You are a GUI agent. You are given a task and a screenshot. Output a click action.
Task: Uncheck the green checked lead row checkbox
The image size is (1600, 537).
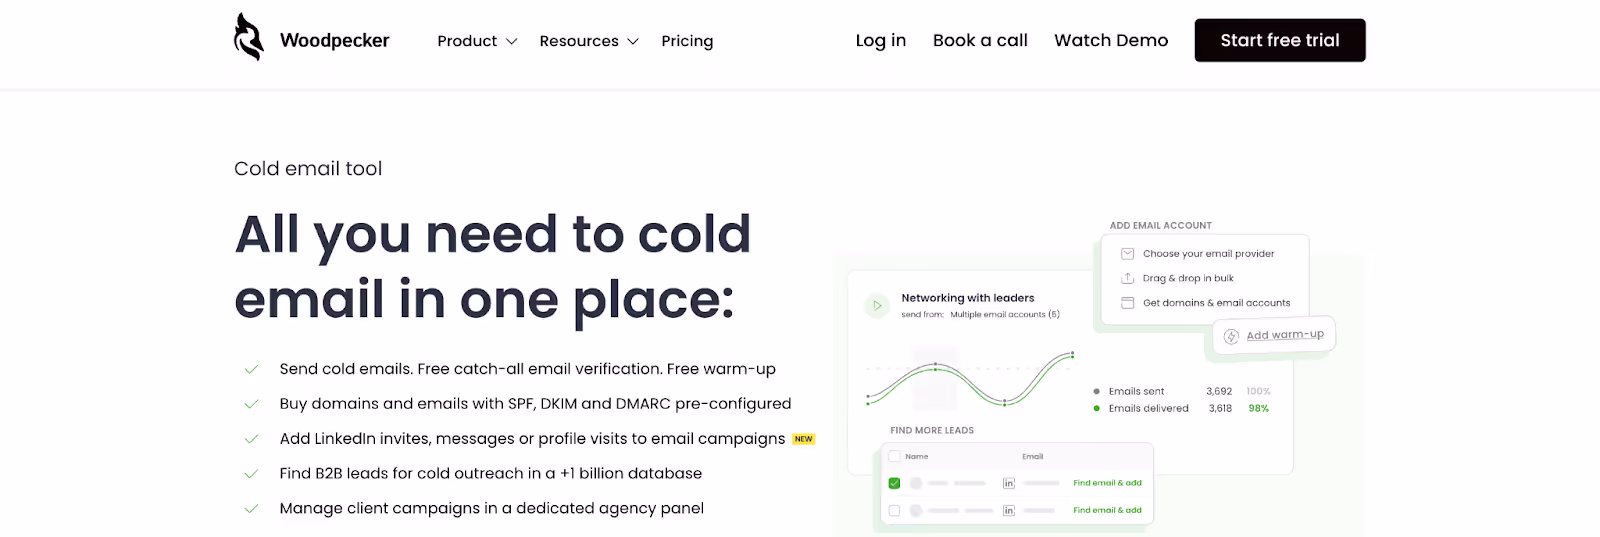click(894, 483)
